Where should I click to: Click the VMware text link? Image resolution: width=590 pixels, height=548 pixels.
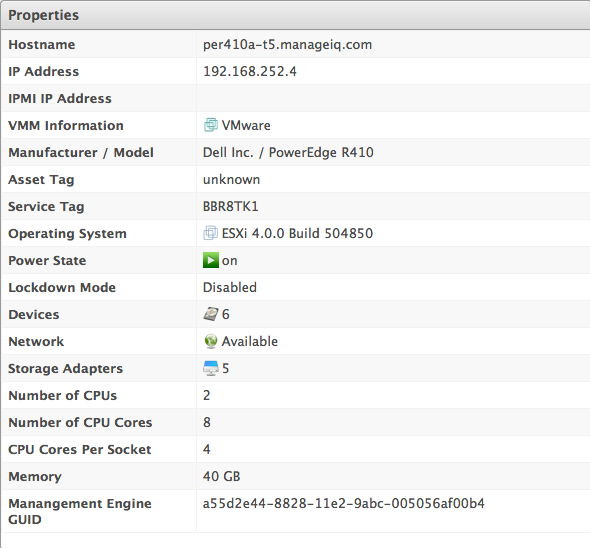246,125
